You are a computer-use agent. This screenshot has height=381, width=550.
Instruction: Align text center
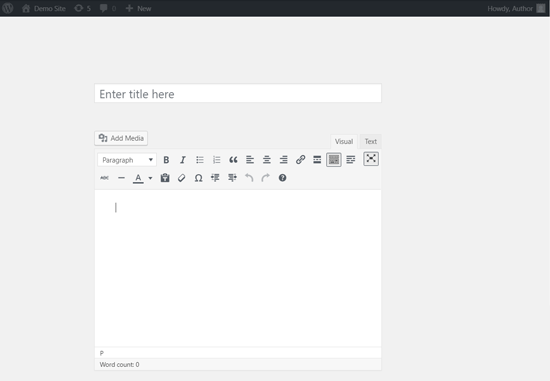(x=267, y=160)
